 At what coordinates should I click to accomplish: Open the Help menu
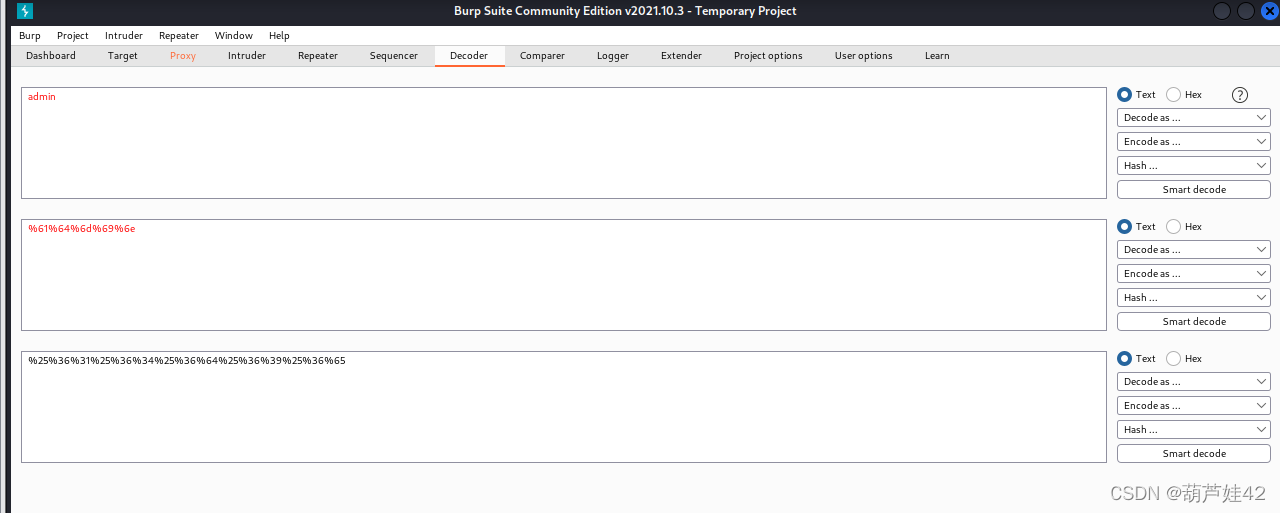click(279, 36)
